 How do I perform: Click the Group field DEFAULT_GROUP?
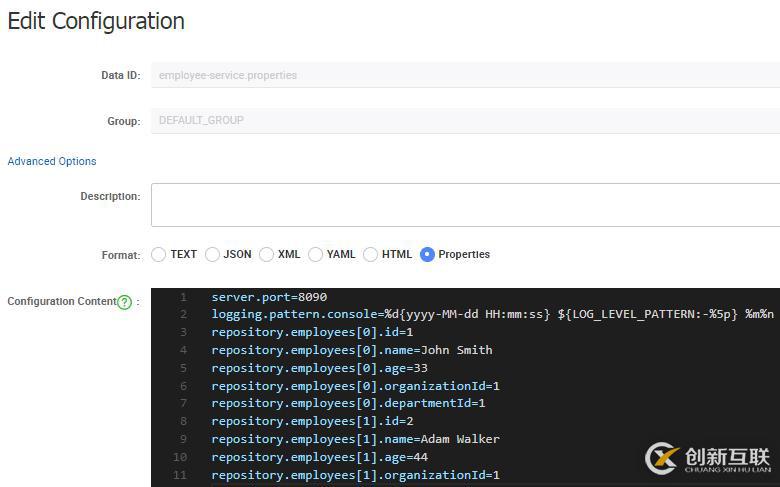pyautogui.click(x=466, y=120)
